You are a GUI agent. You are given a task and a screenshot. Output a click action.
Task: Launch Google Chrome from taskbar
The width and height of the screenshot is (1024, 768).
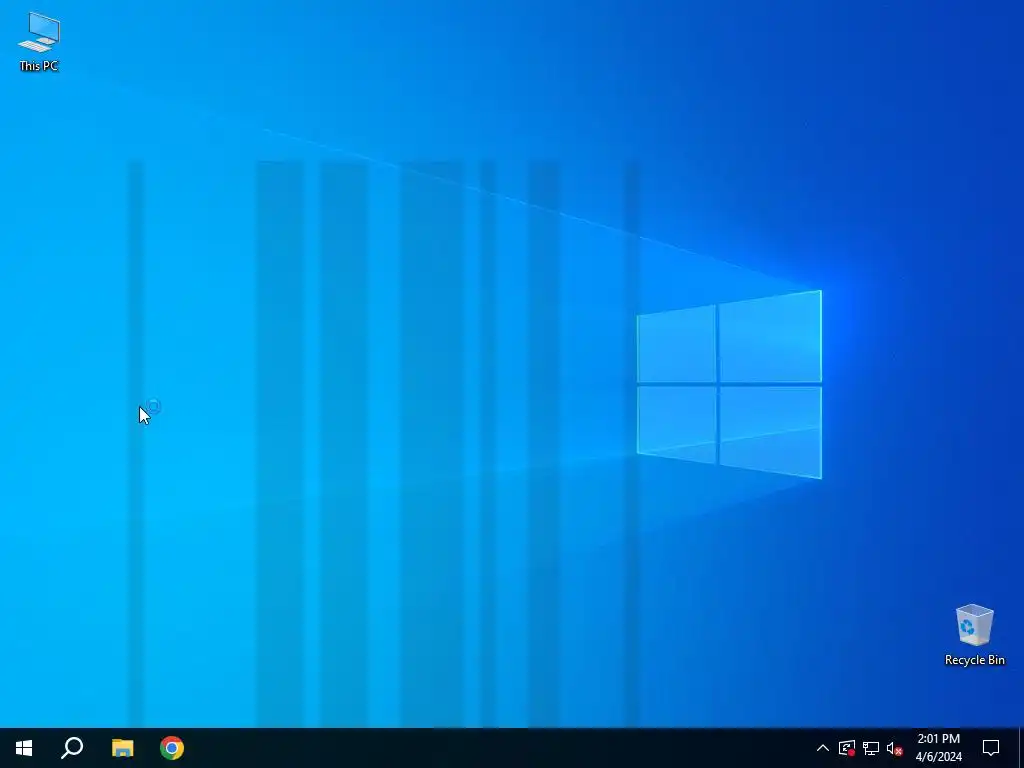pos(172,748)
